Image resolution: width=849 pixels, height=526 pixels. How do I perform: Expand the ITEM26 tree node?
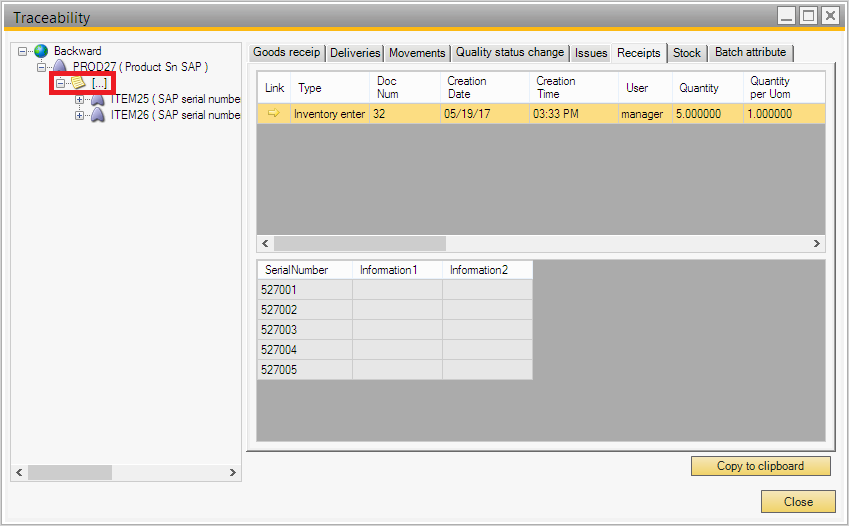pyautogui.click(x=80, y=115)
